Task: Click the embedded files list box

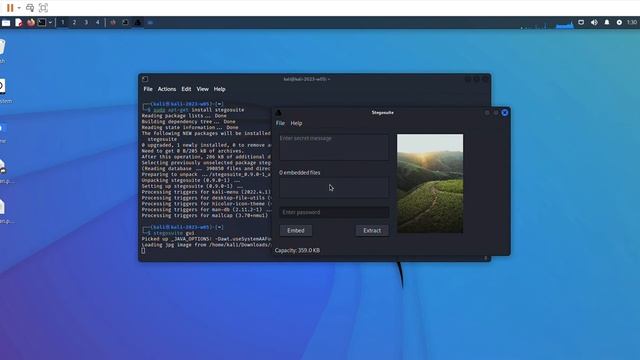Action: coord(333,187)
